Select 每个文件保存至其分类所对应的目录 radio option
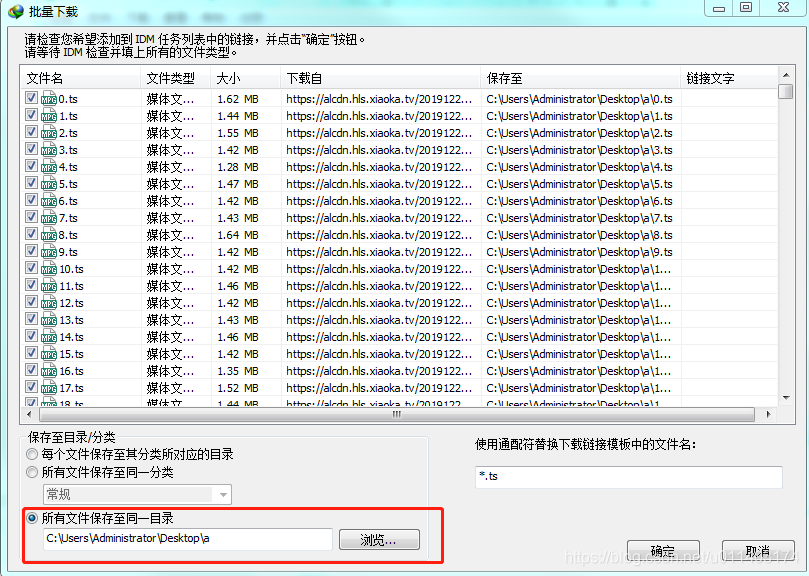This screenshot has height=576, width=809. tap(32, 454)
